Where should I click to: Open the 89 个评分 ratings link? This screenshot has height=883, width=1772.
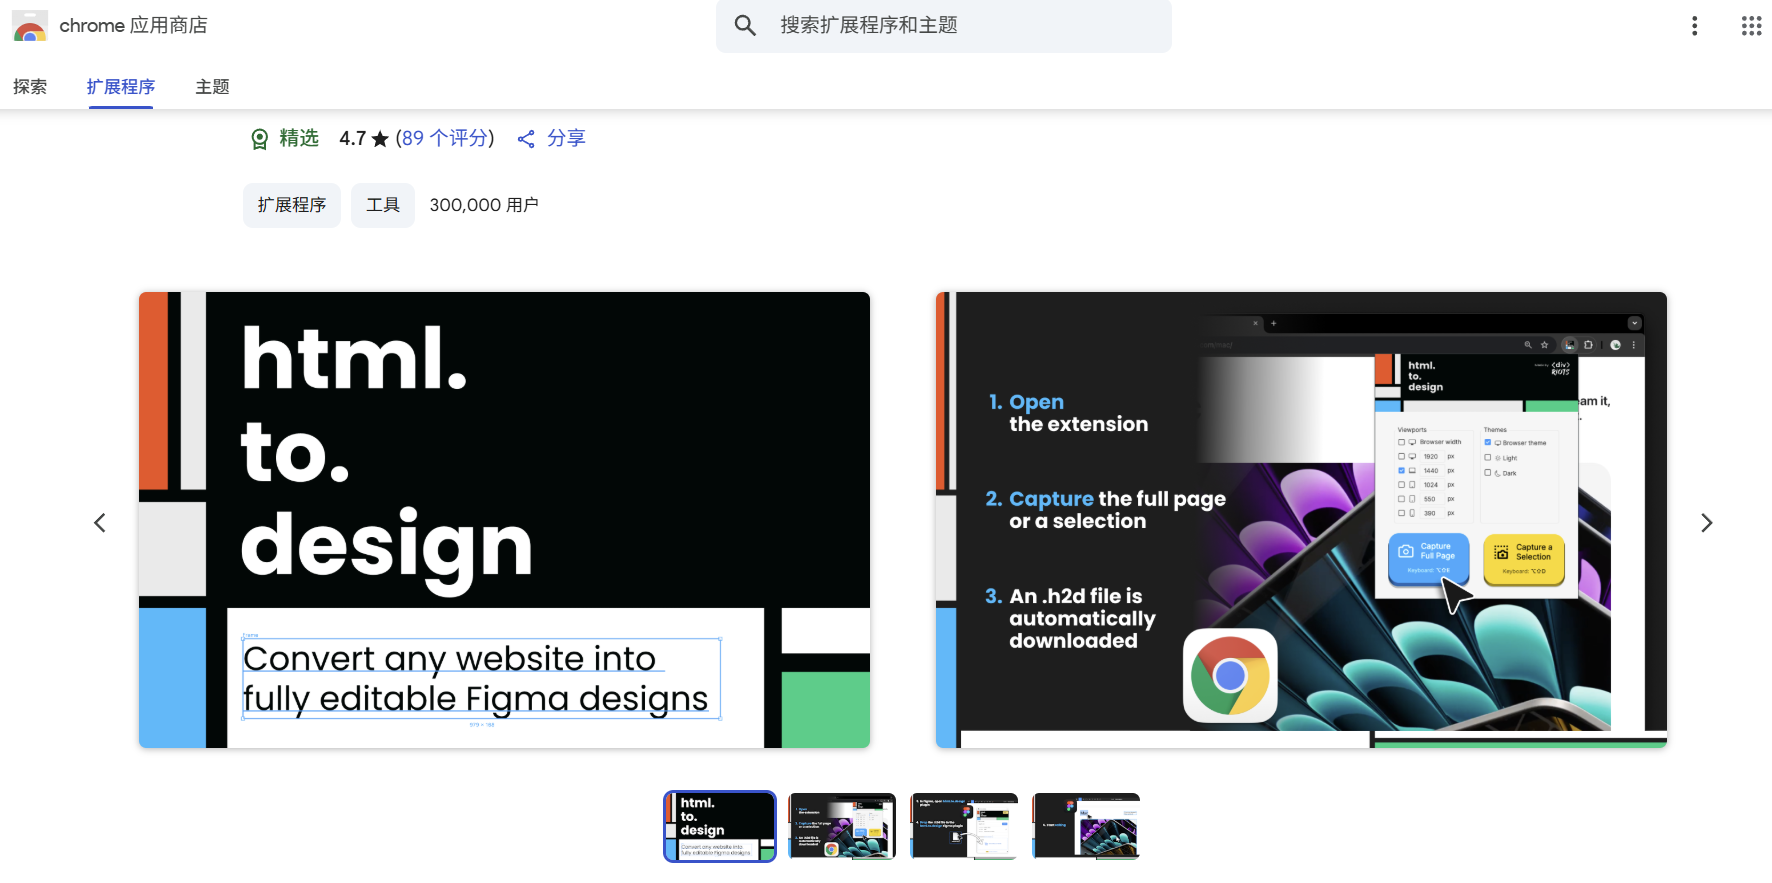pyautogui.click(x=445, y=138)
